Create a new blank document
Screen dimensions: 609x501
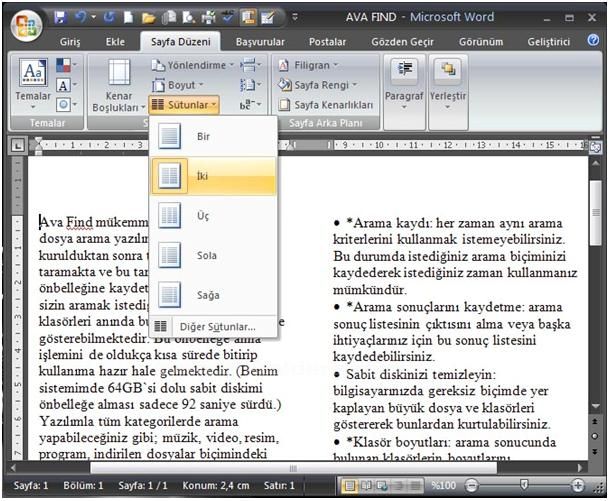[x=128, y=17]
